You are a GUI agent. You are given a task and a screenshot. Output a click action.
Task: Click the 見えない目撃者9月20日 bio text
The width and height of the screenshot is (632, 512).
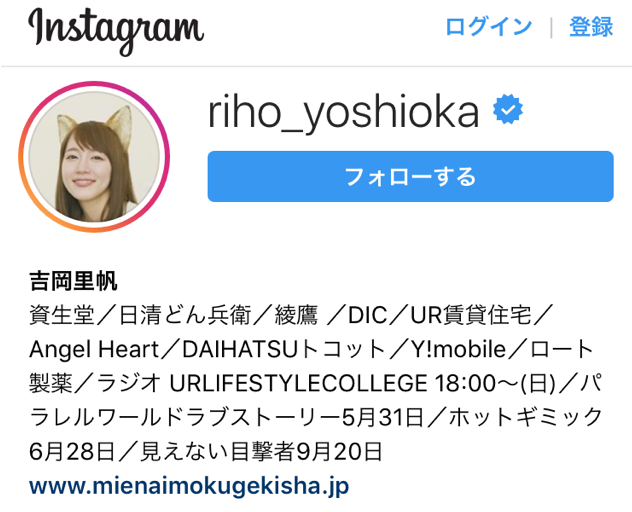261,451
